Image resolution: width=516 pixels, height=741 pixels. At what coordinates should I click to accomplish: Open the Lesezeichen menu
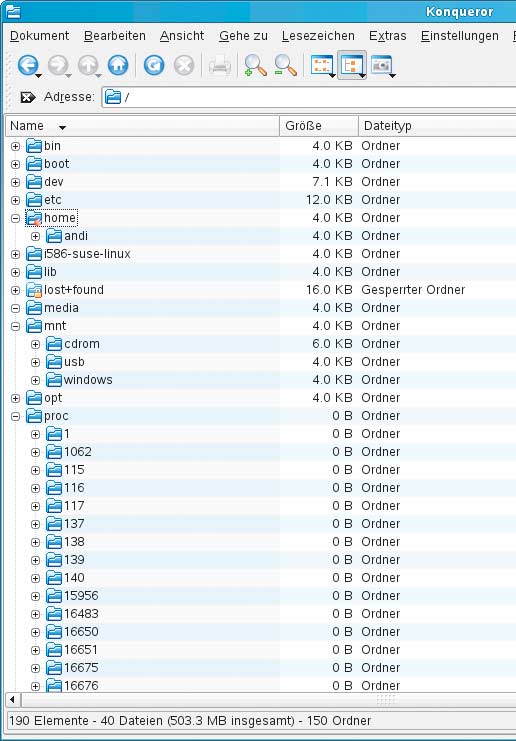pyautogui.click(x=318, y=36)
